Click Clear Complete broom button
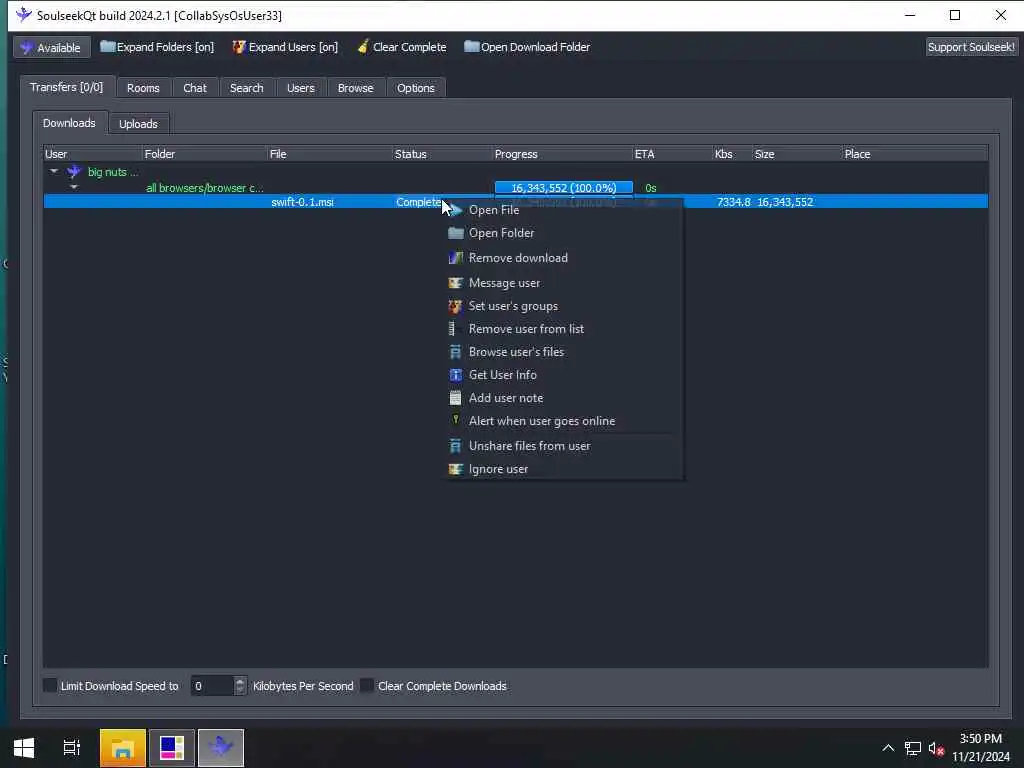This screenshot has height=768, width=1024. [x=402, y=47]
